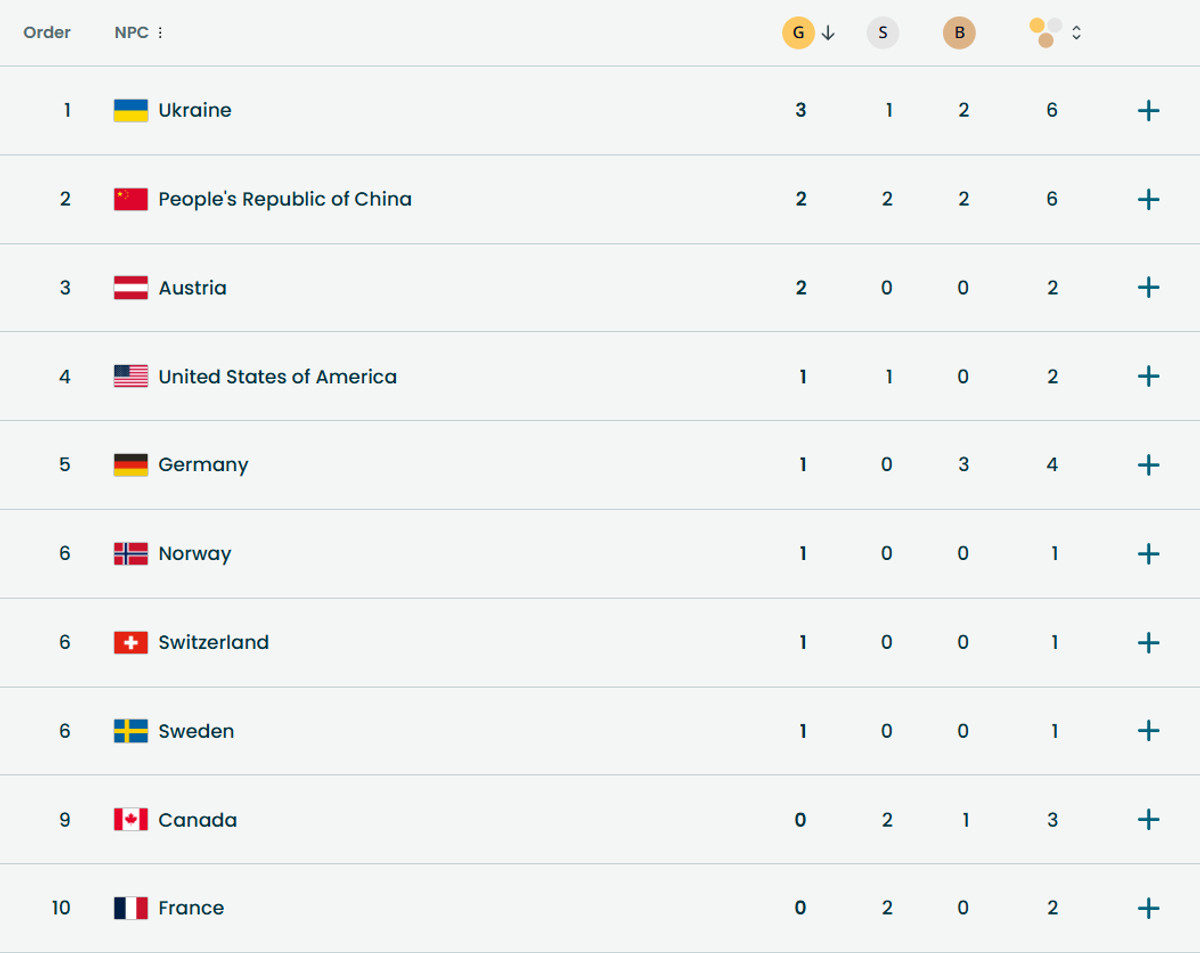
Task: Open the Sweden country link
Action: [x=196, y=731]
